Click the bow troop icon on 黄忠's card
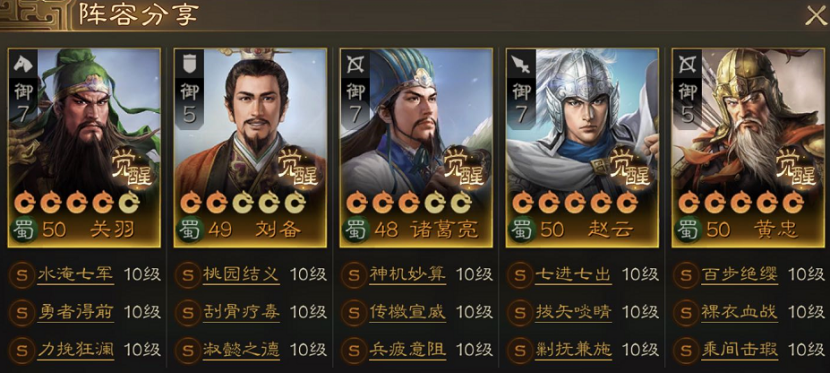 click(x=687, y=64)
